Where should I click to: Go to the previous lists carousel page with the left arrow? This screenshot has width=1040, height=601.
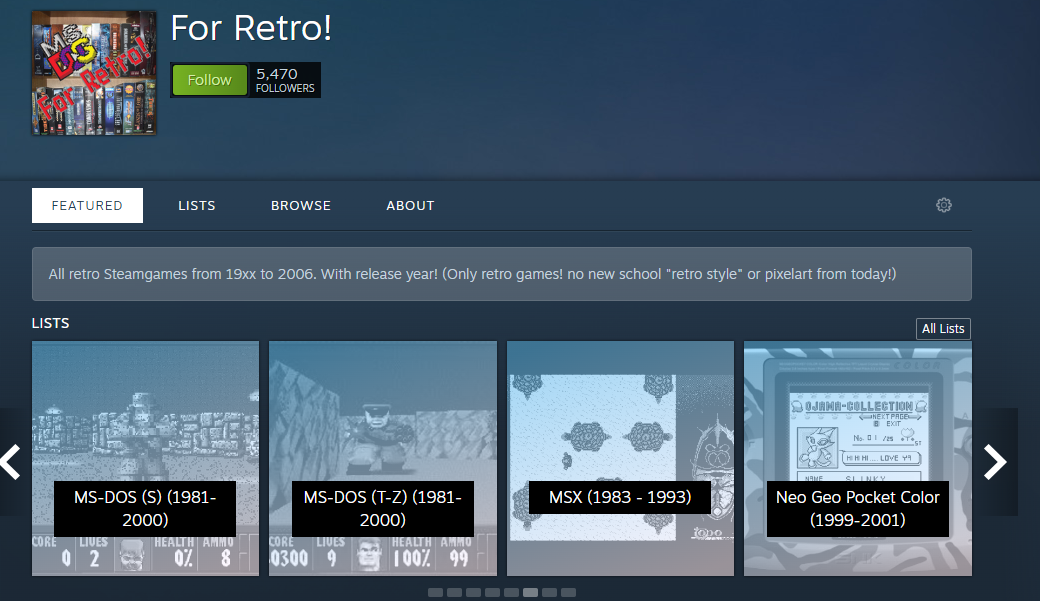[x=11, y=462]
